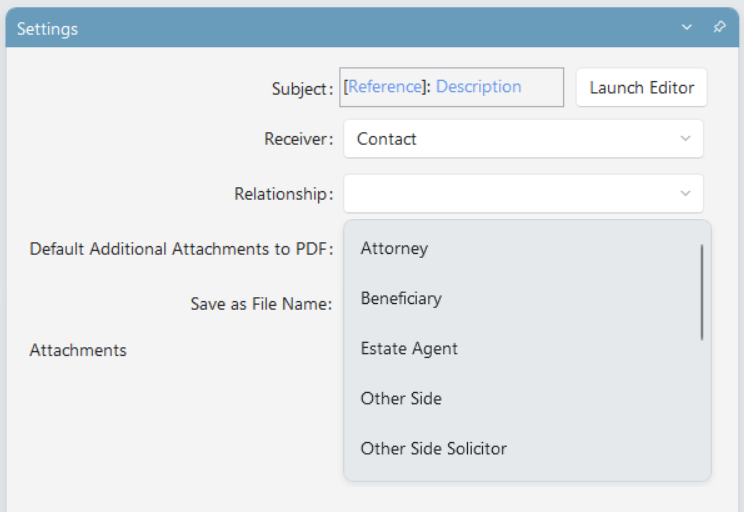Click the empty Relationship combo box

(510, 193)
